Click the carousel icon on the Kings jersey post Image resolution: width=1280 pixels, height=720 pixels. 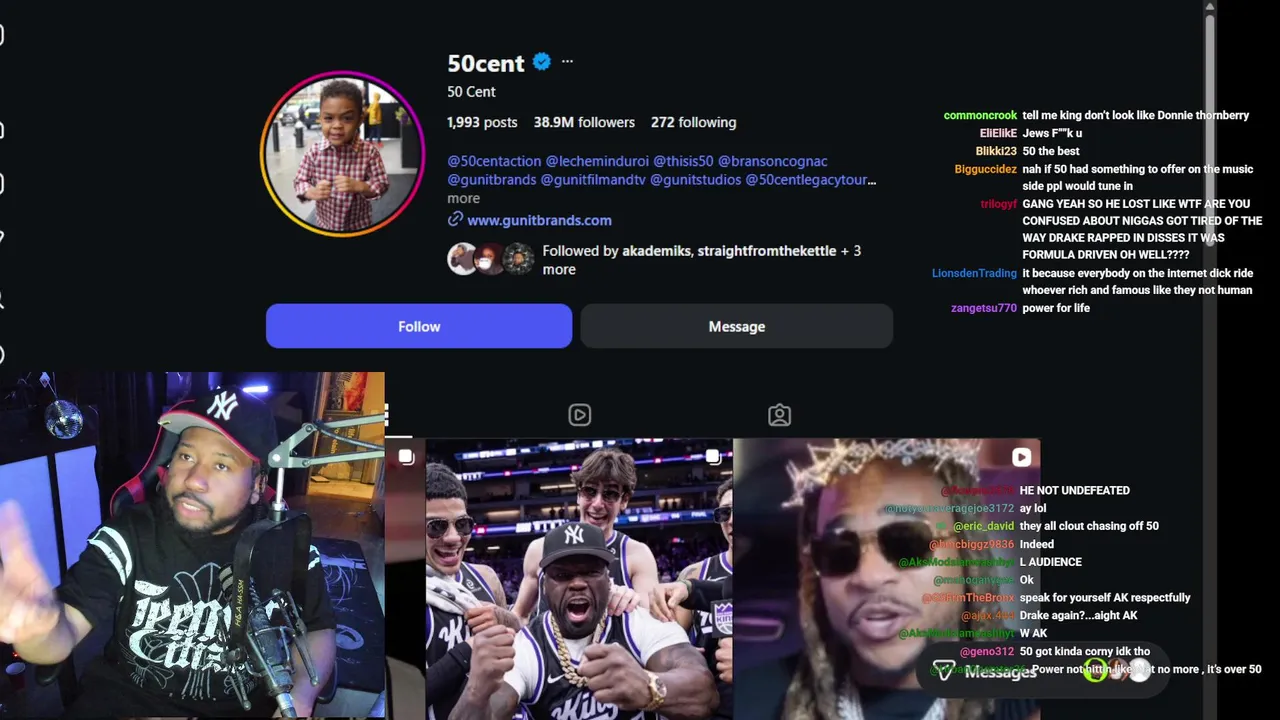click(712, 457)
